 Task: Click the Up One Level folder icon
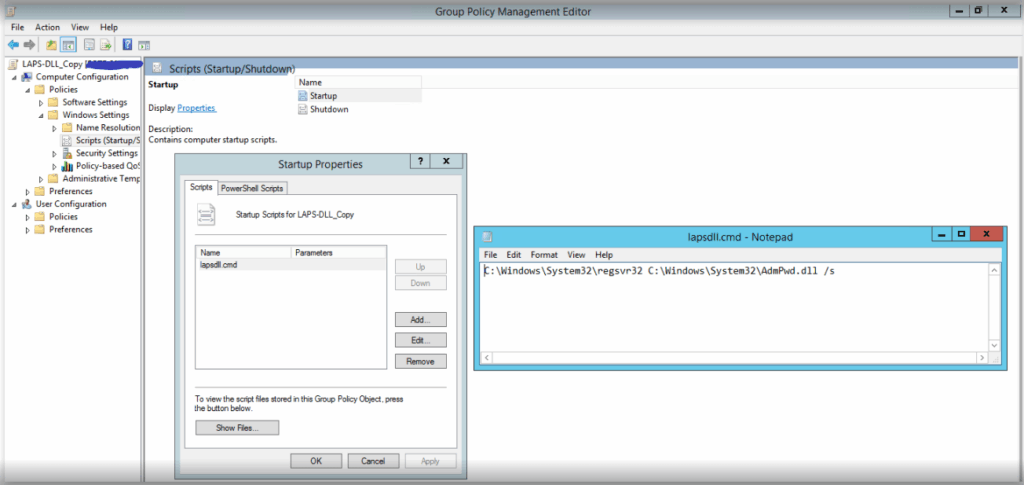(x=51, y=45)
